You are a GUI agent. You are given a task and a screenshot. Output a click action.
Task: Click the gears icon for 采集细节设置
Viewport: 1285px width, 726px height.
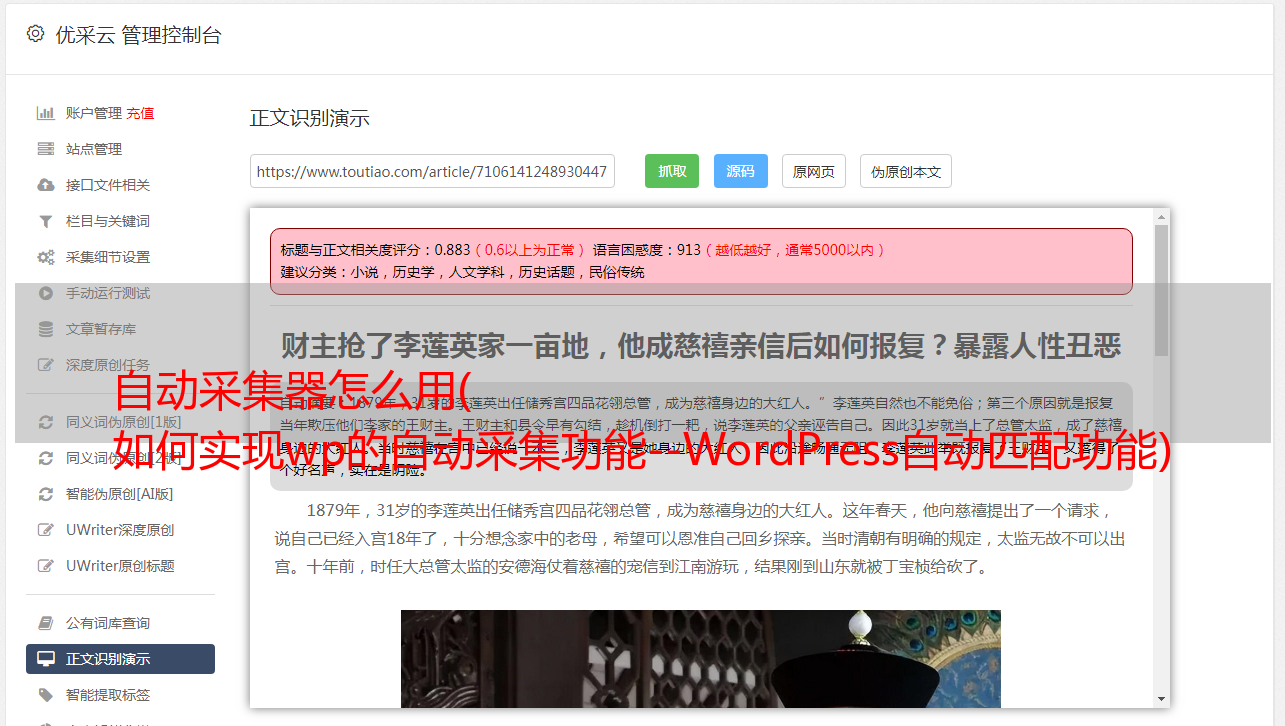click(46, 257)
